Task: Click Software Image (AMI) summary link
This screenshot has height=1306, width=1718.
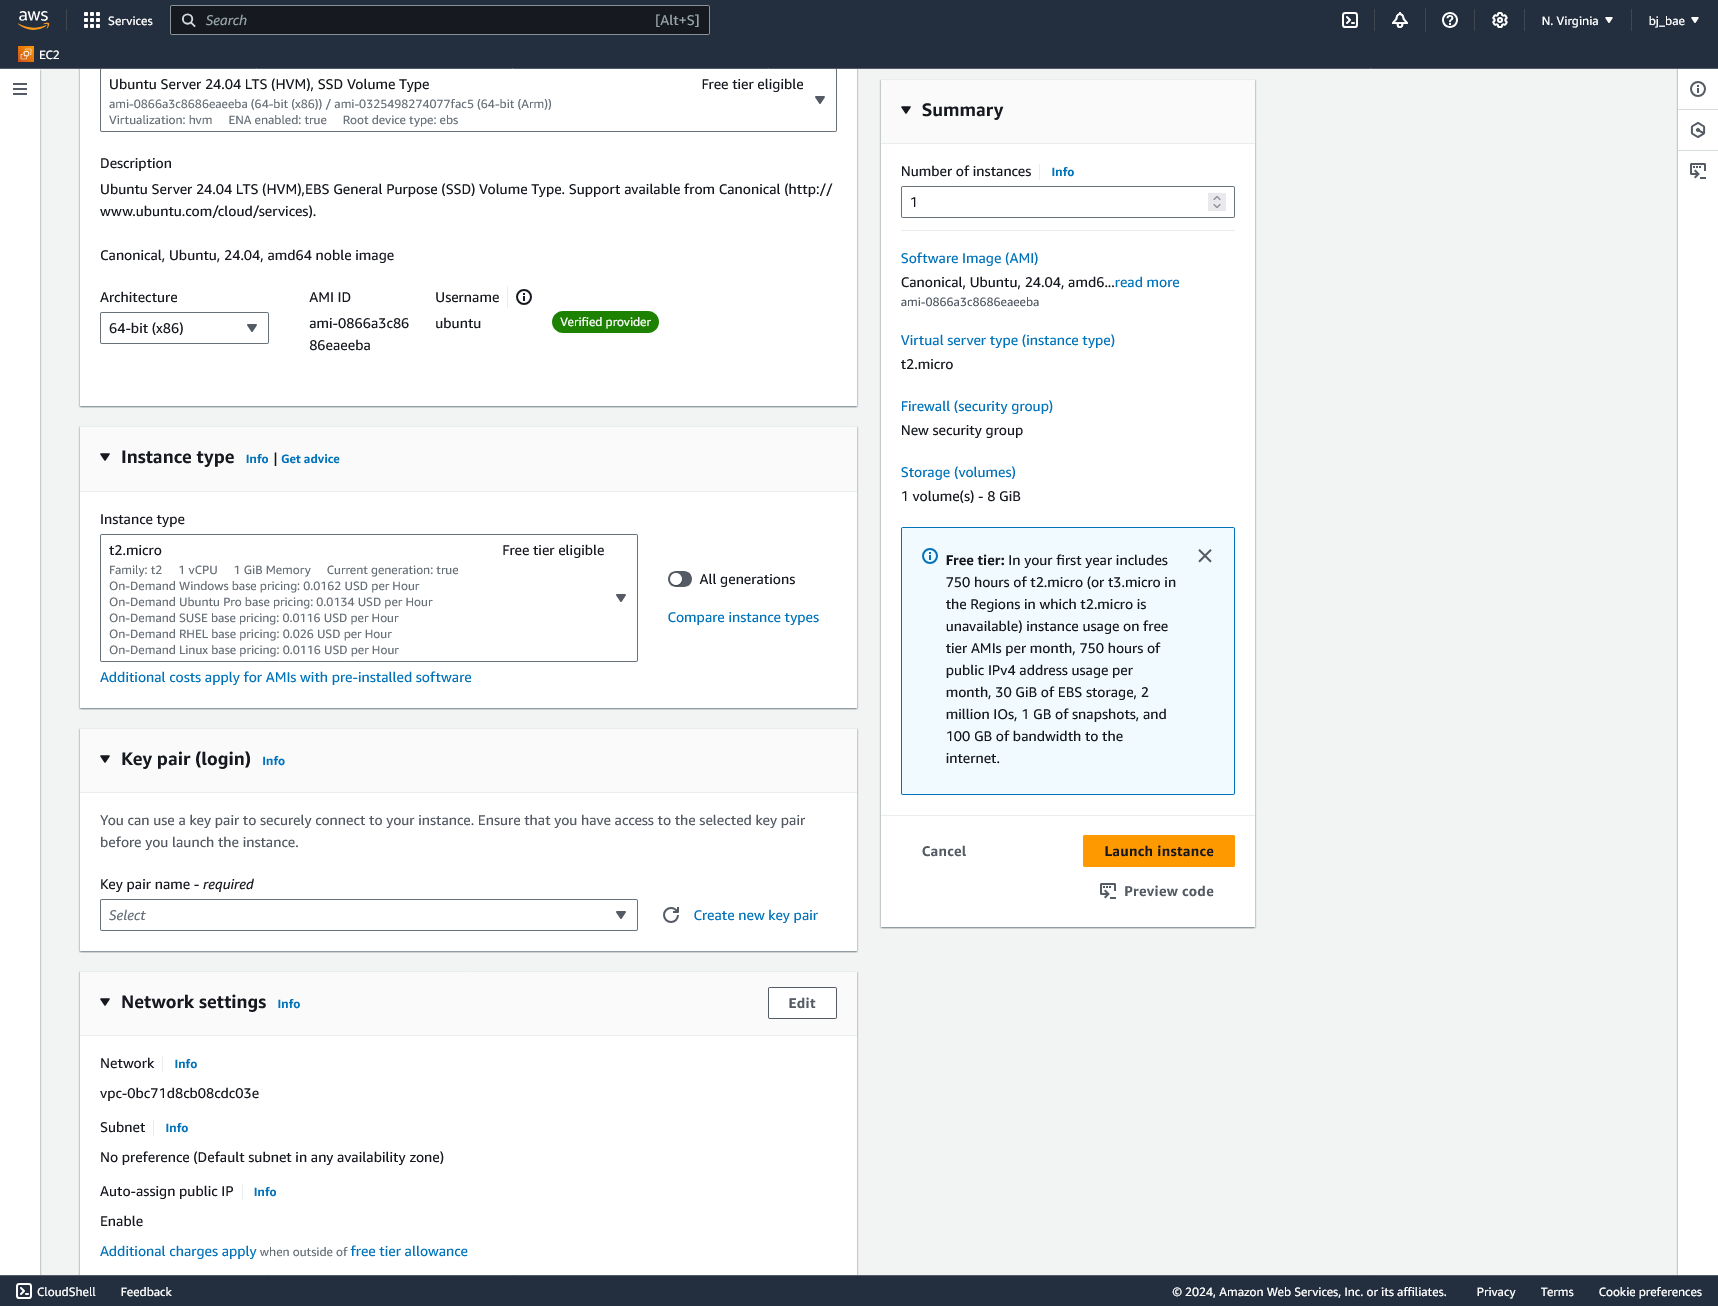Action: tap(969, 258)
